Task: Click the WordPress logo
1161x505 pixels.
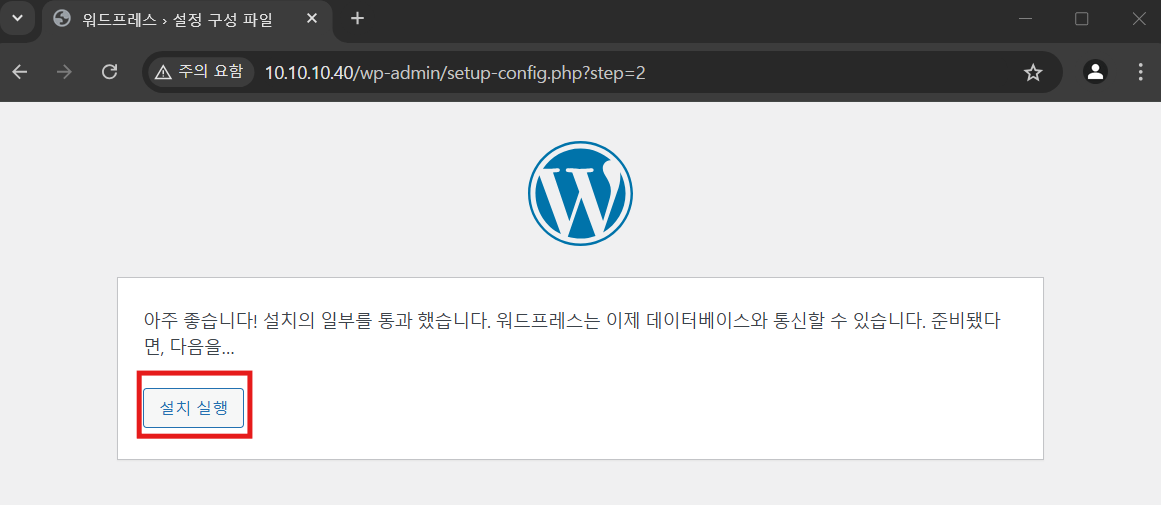Action: (x=580, y=193)
